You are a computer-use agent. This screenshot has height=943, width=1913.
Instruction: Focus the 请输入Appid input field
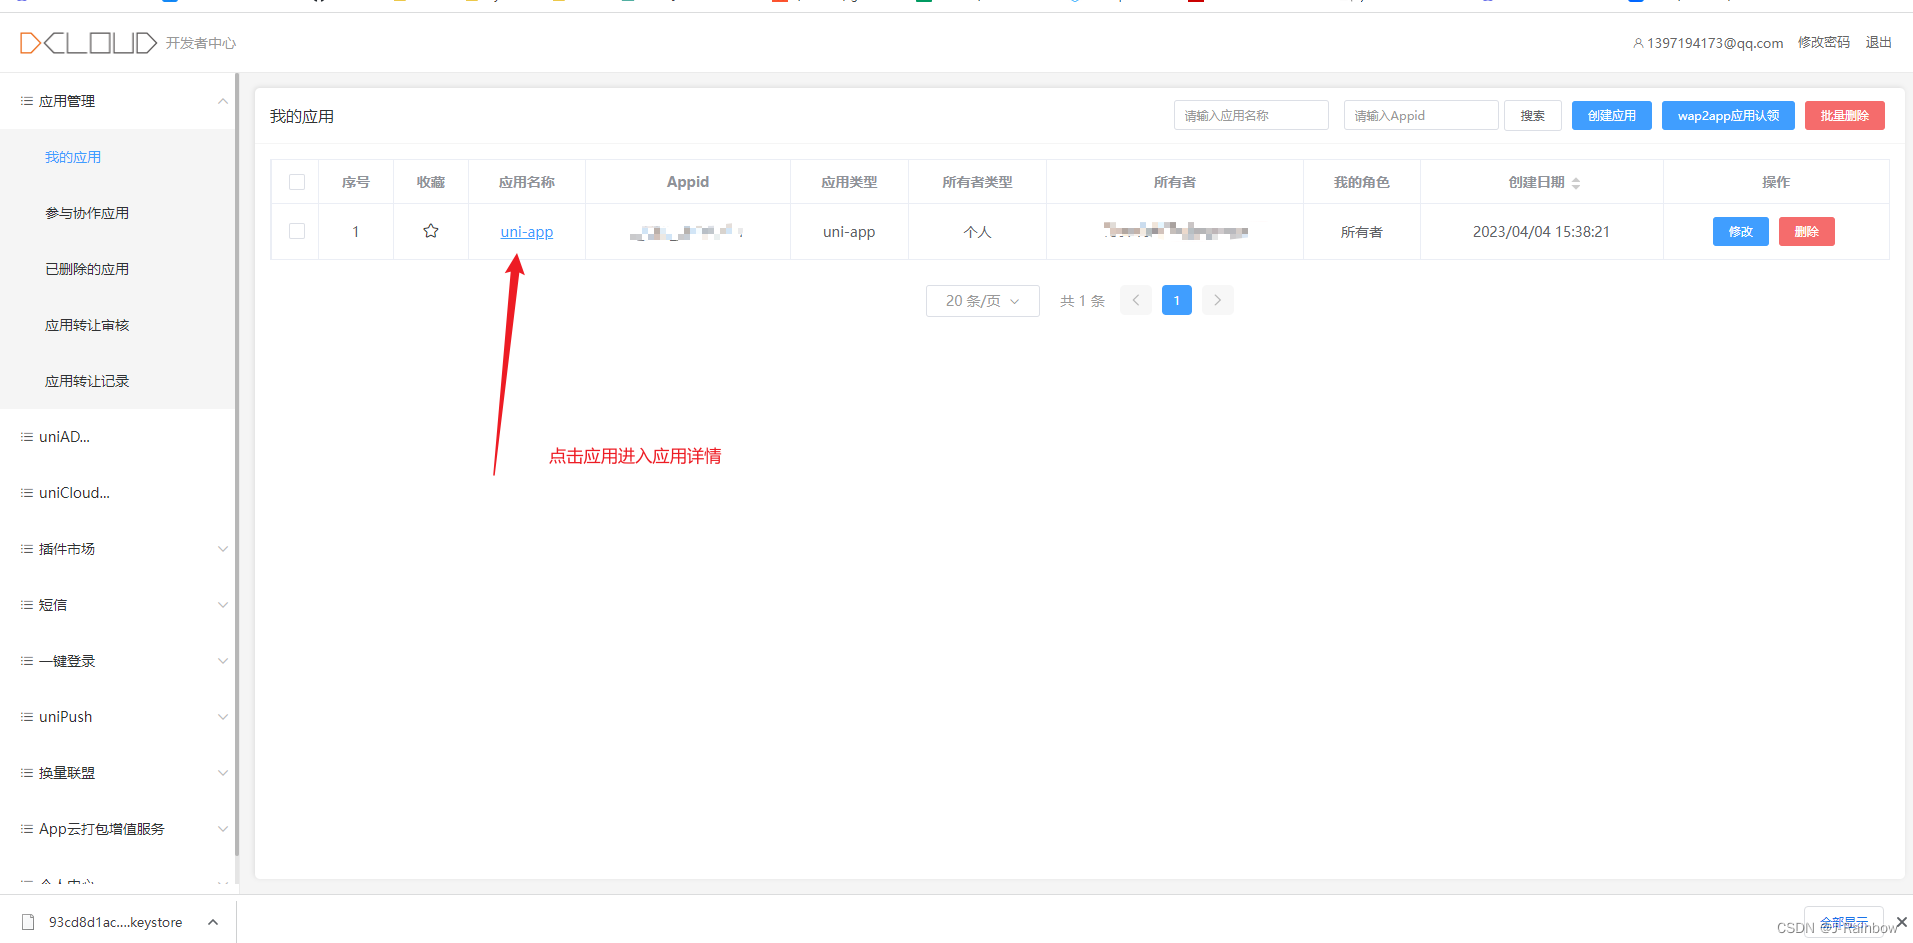(x=1421, y=115)
